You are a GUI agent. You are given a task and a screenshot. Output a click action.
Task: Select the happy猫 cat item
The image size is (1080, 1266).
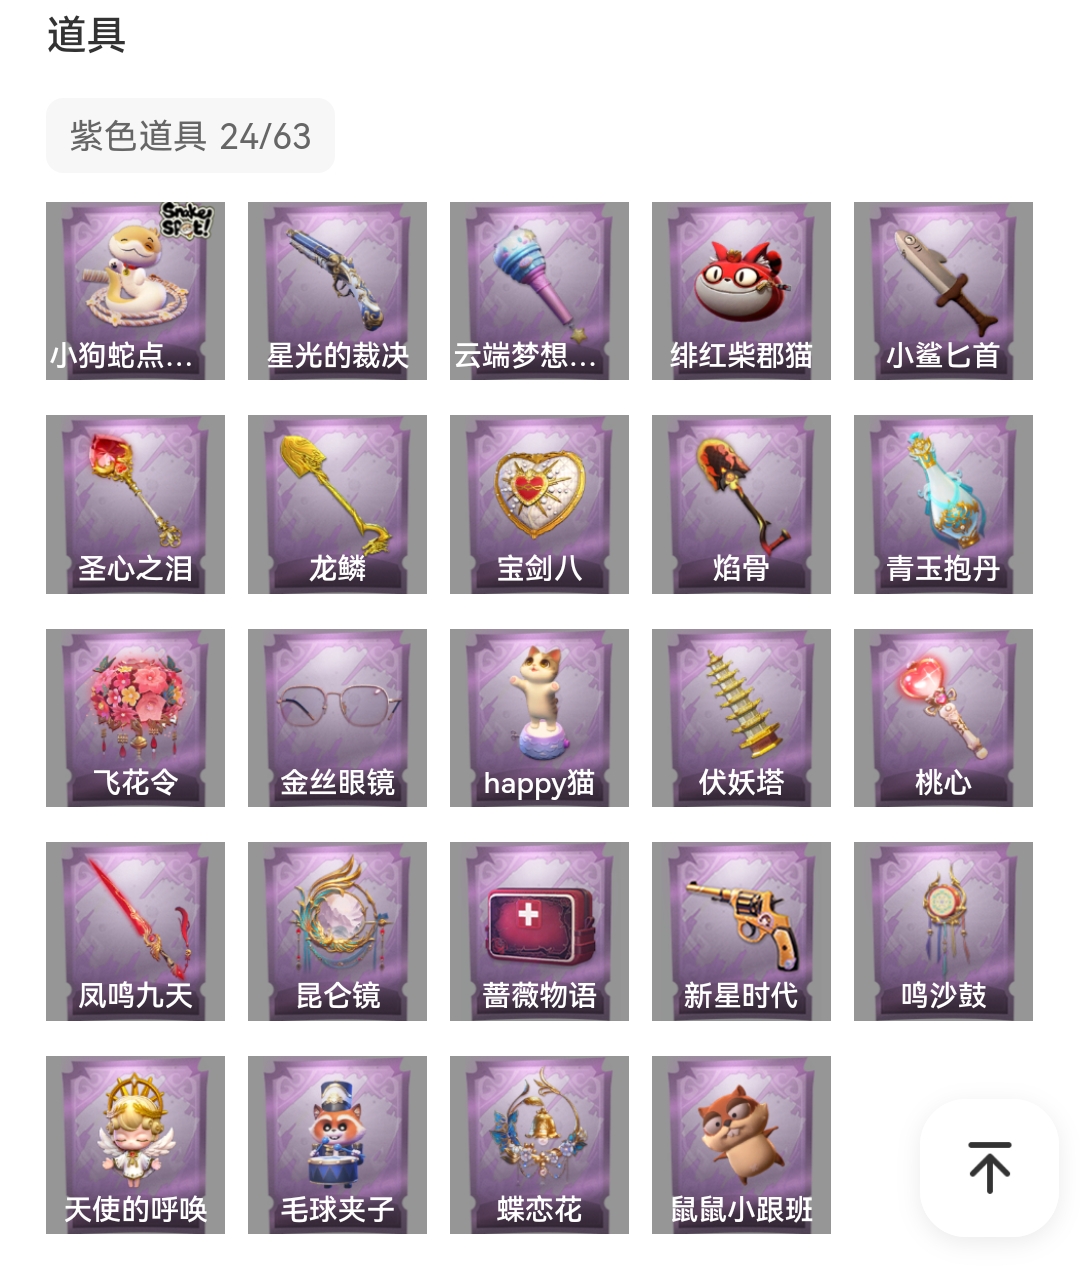point(539,718)
